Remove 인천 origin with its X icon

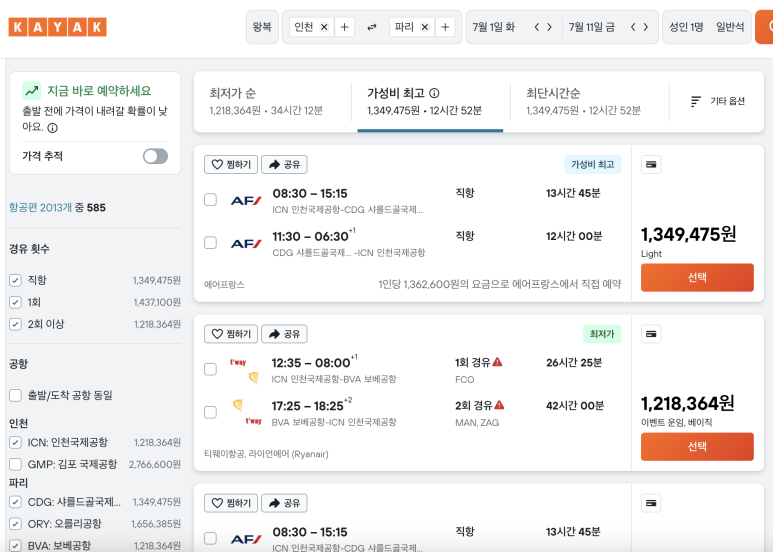324,27
